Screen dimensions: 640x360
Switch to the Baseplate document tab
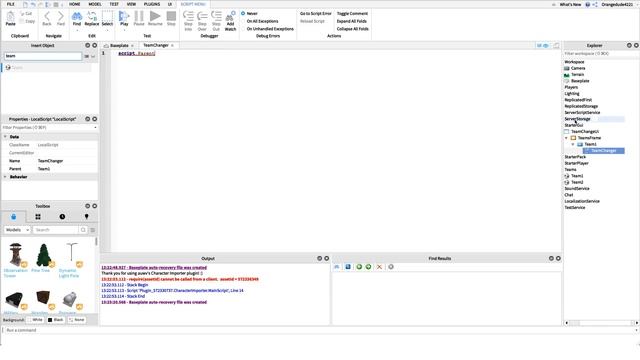(119, 45)
